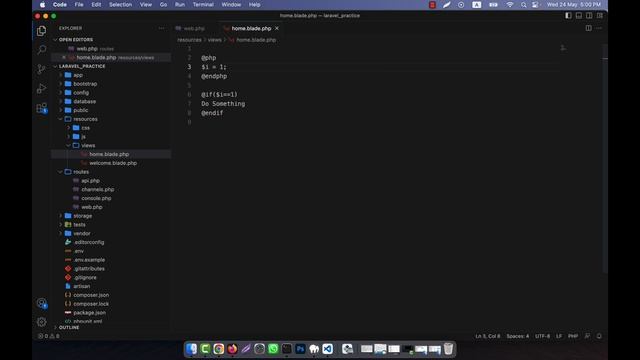Open the .env file

coord(79,251)
